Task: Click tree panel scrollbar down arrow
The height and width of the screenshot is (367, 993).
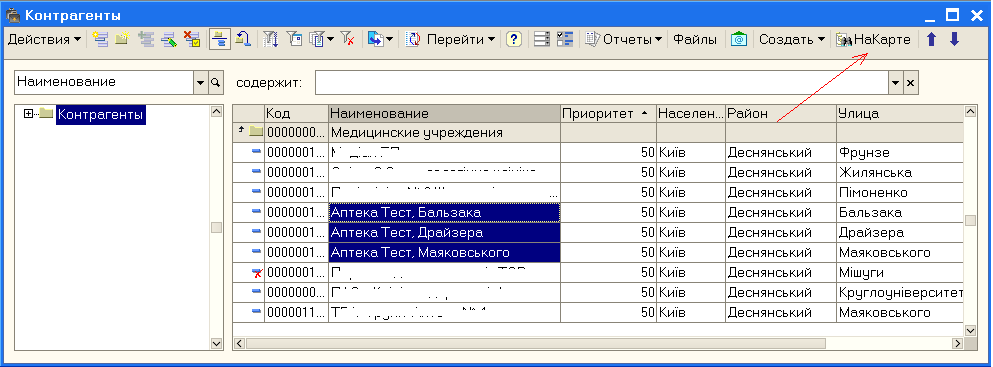Action: point(217,344)
